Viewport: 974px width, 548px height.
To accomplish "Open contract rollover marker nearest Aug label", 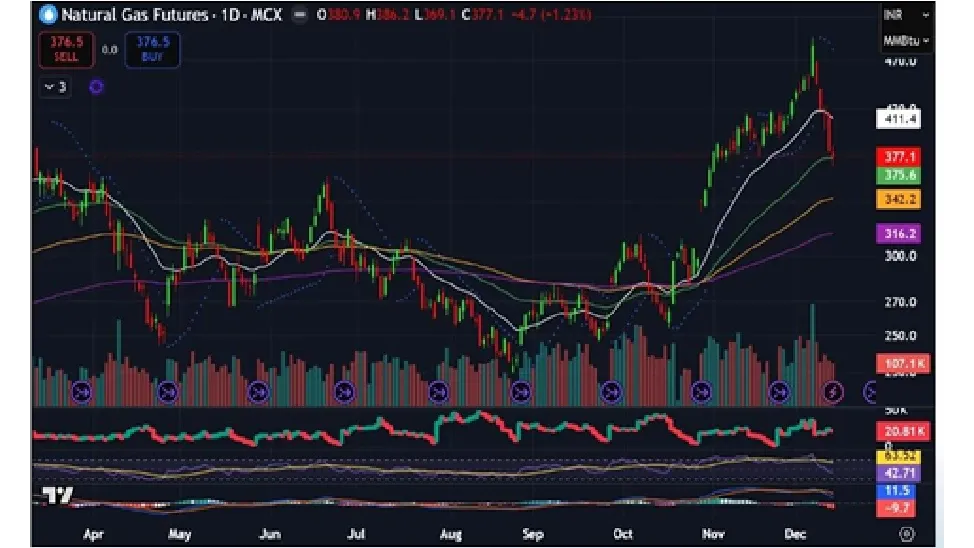I will [x=438, y=391].
